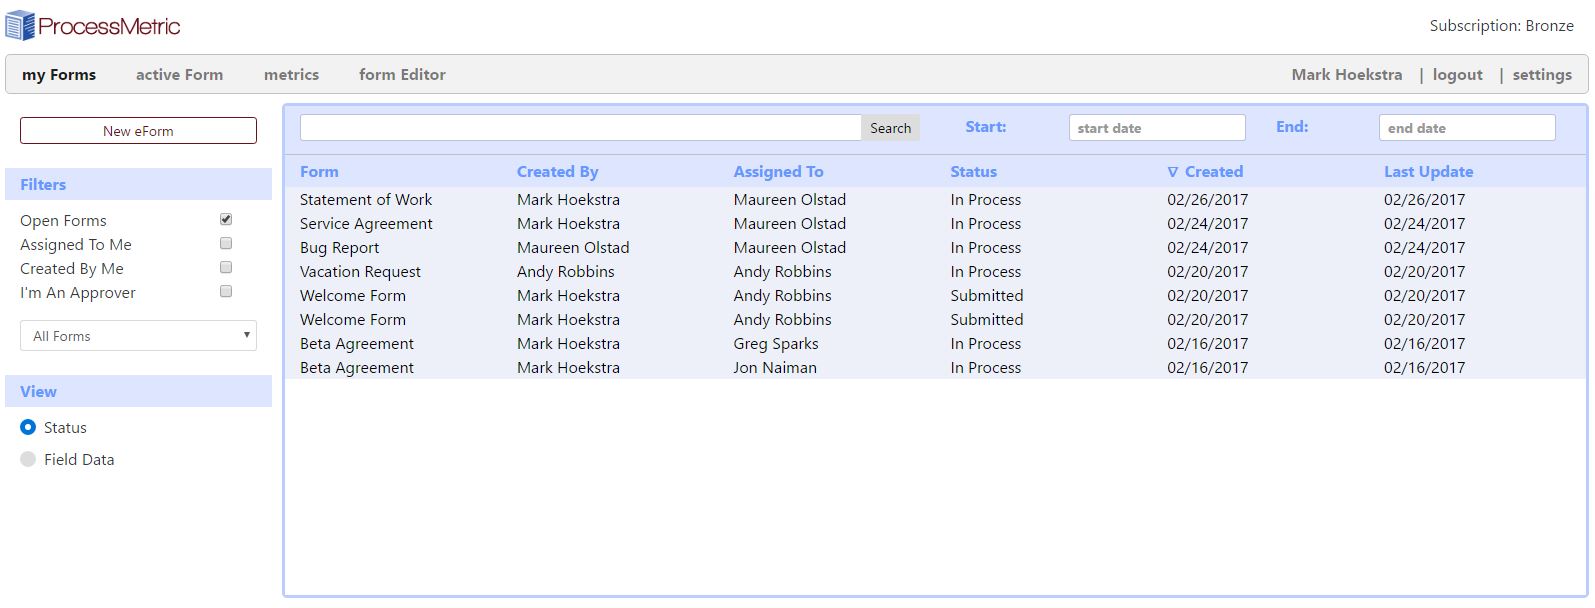Screen dimensions: 1595x608
Task: Open the All Forms dropdown
Action: coord(138,336)
